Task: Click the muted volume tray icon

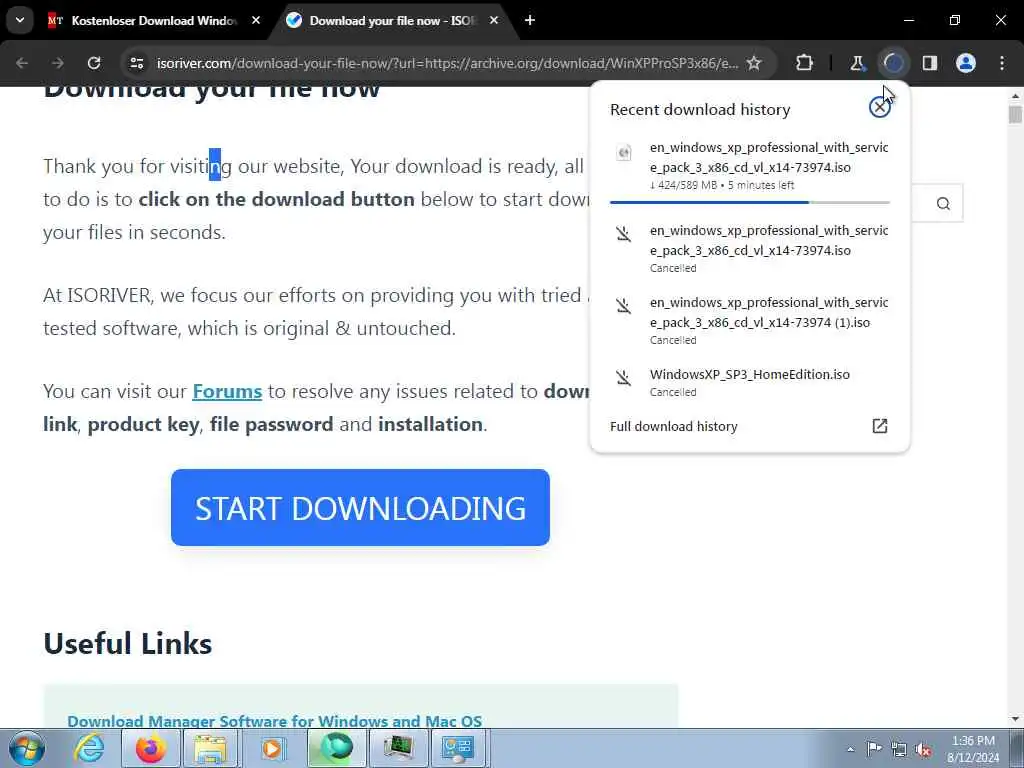Action: [923, 749]
